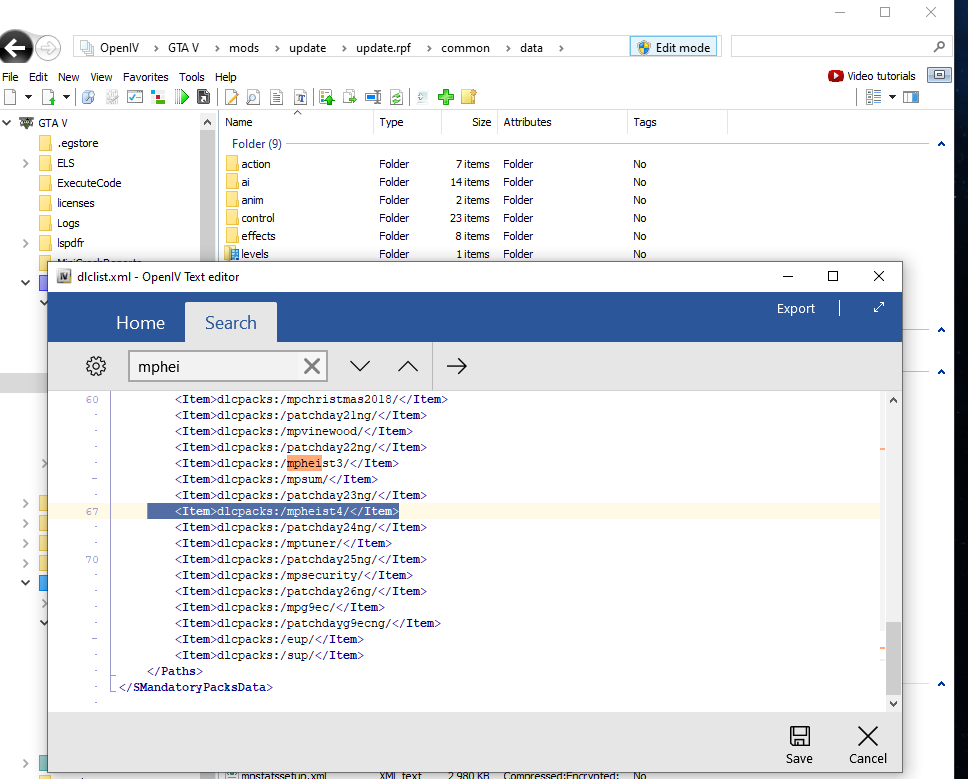Viewport: 968px width, 779px height.
Task: Click the green plus add icon
Action: coord(446,97)
